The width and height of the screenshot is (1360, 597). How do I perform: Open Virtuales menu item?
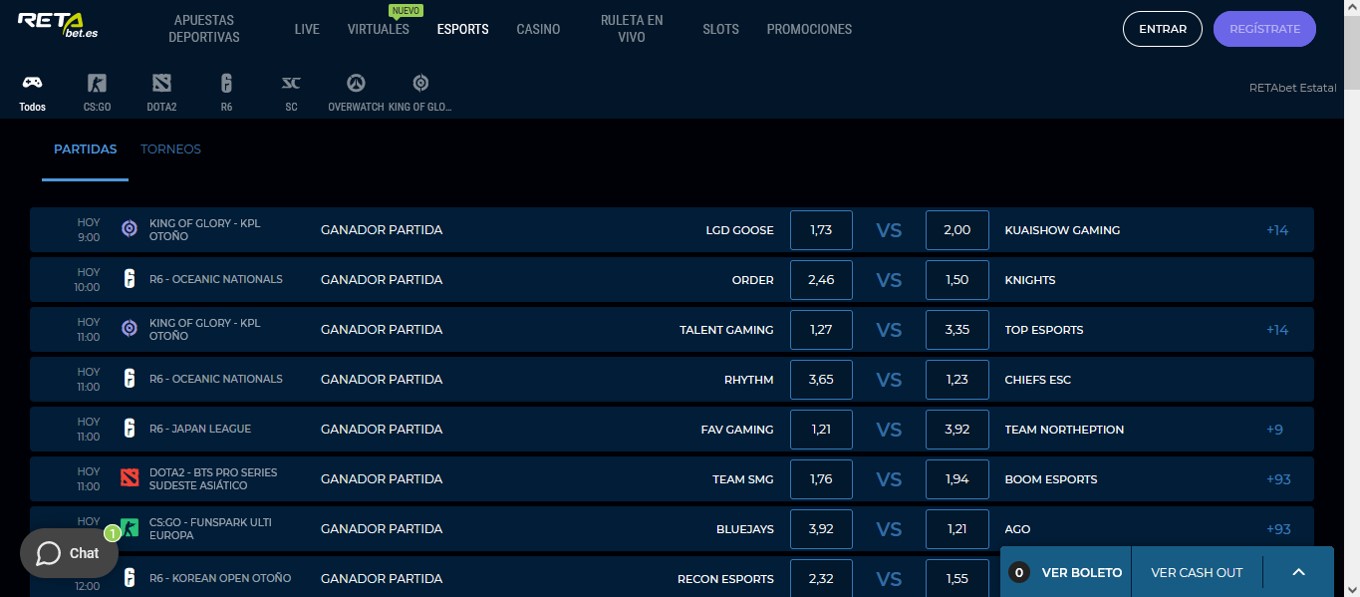(x=378, y=29)
